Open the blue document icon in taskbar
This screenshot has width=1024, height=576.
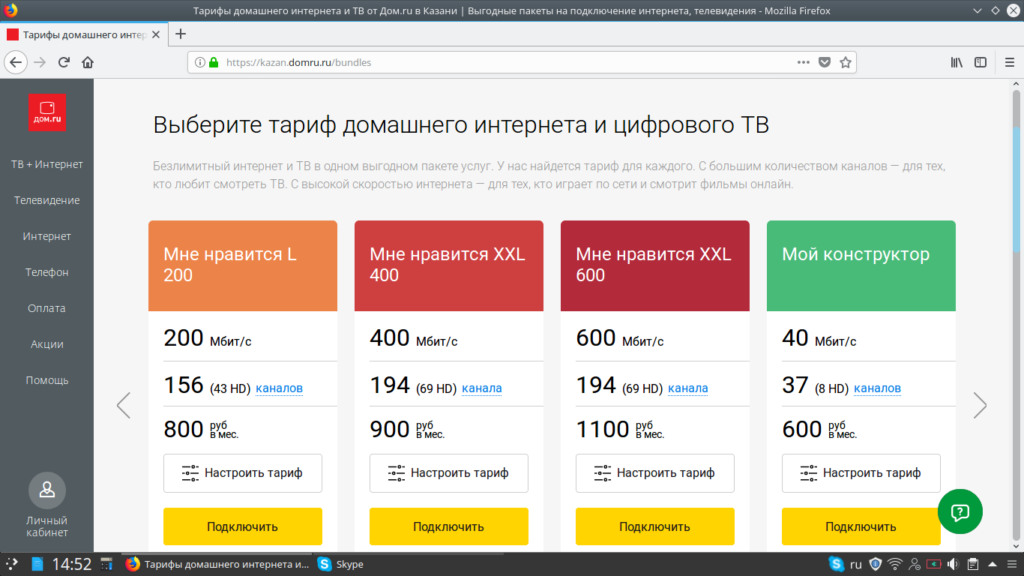[x=37, y=564]
